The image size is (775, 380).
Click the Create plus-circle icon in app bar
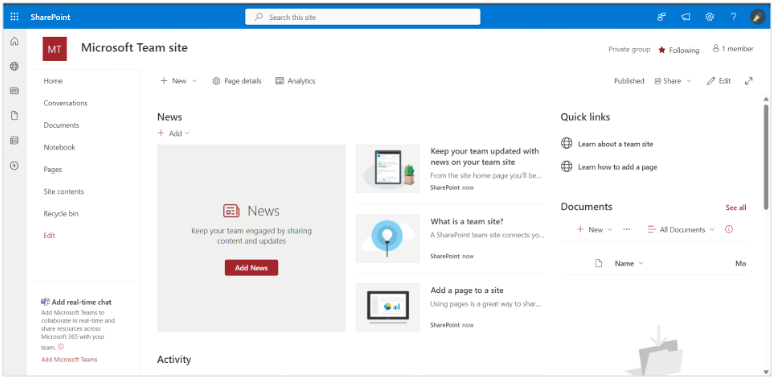[14, 166]
